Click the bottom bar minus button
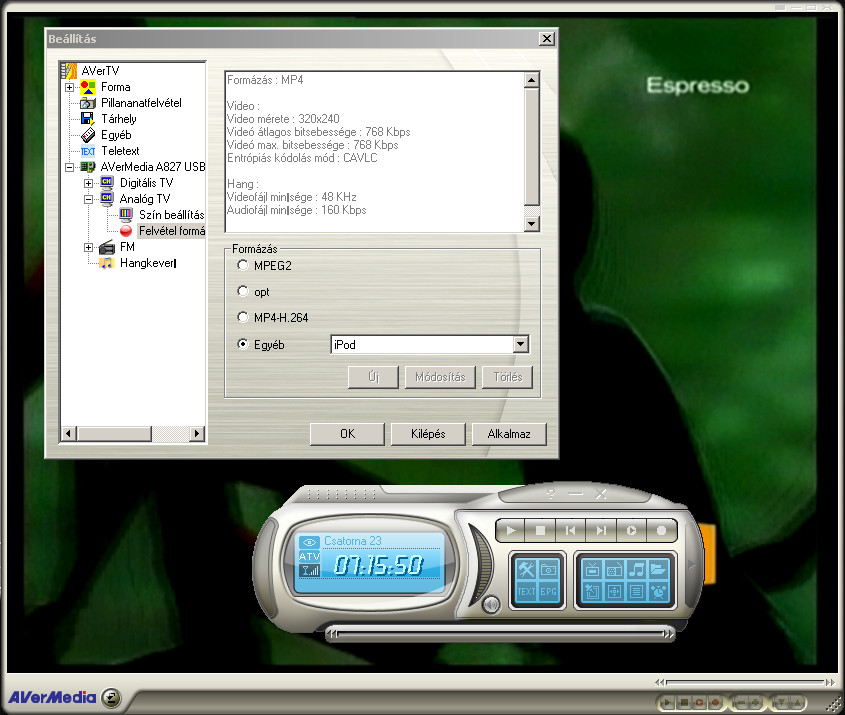This screenshot has width=845, height=715. coord(740,703)
